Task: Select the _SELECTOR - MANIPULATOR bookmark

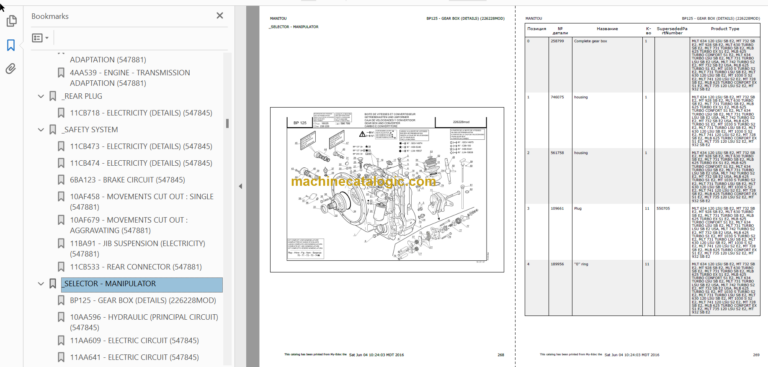Action: (x=142, y=284)
